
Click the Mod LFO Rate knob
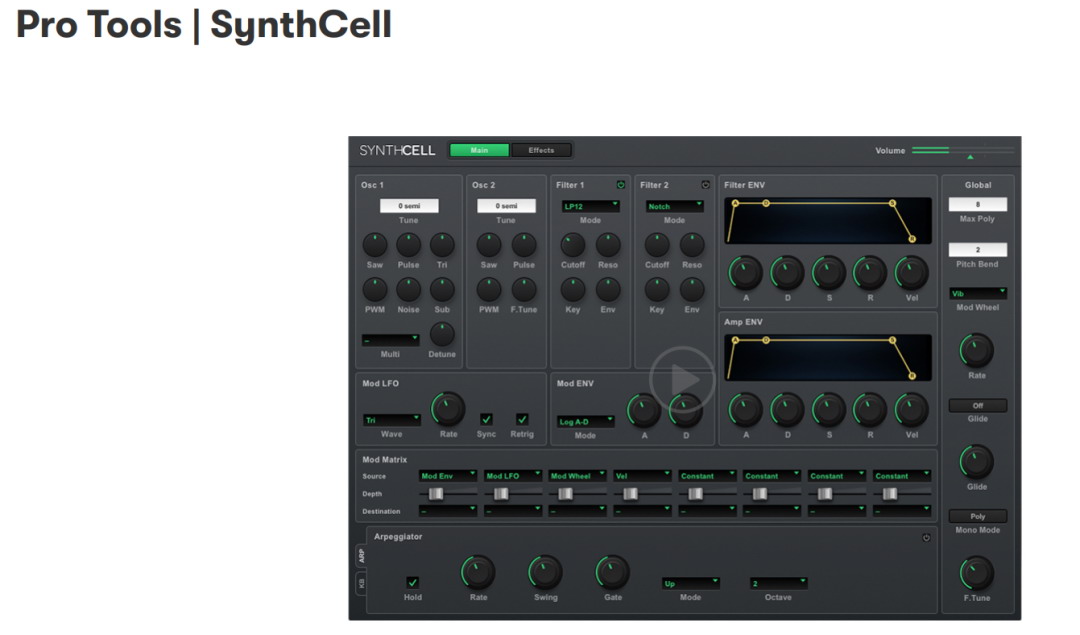coord(448,409)
